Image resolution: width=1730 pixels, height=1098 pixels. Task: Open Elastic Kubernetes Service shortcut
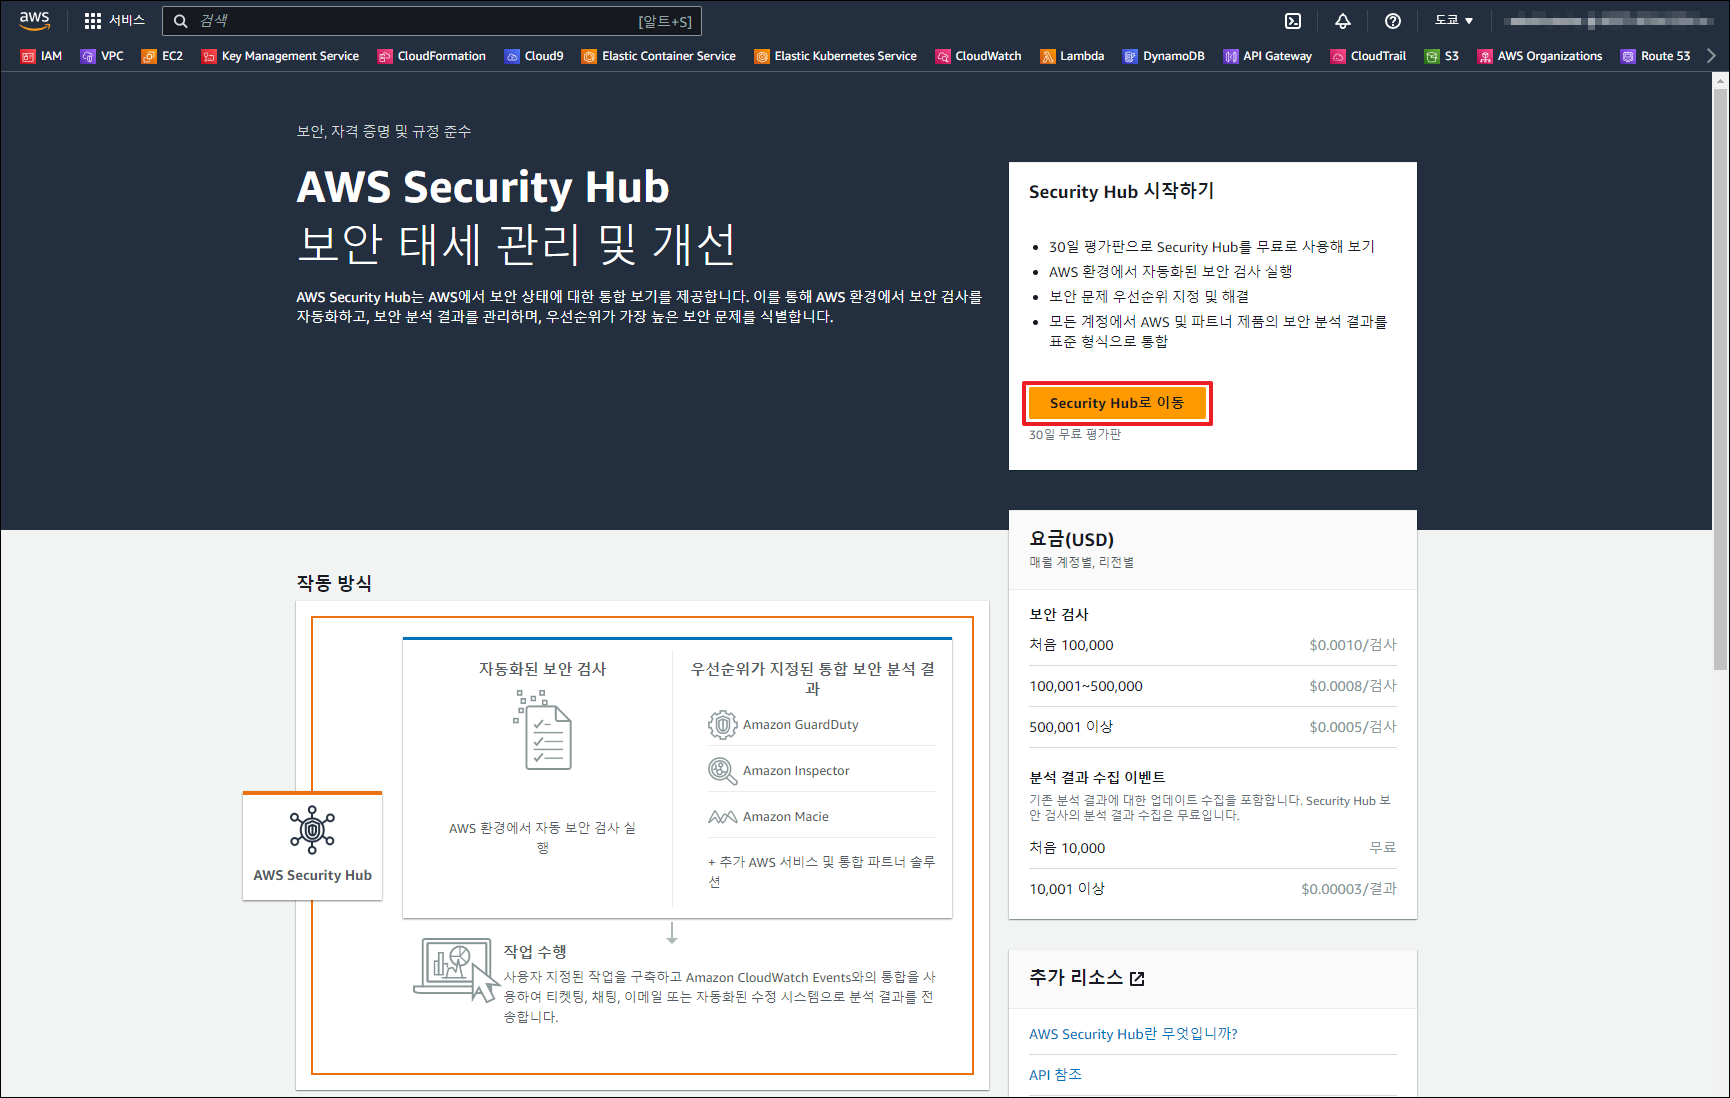tap(835, 56)
